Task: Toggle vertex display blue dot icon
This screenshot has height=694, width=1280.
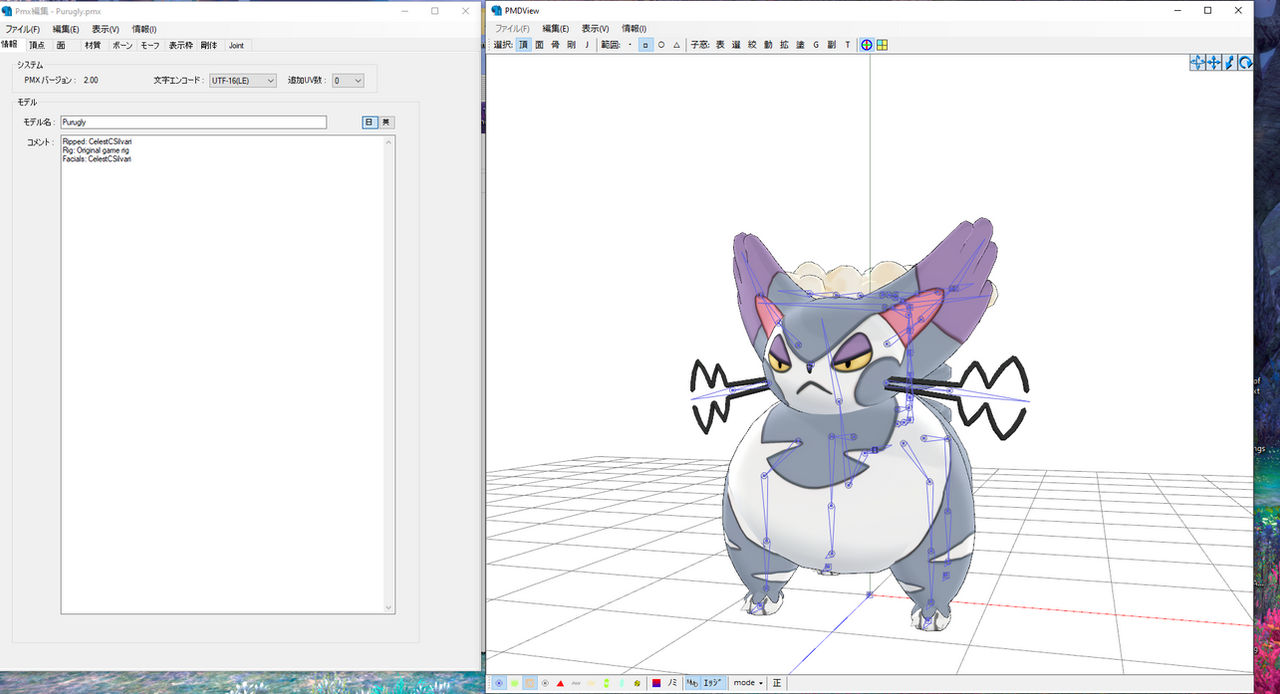Action: point(499,683)
